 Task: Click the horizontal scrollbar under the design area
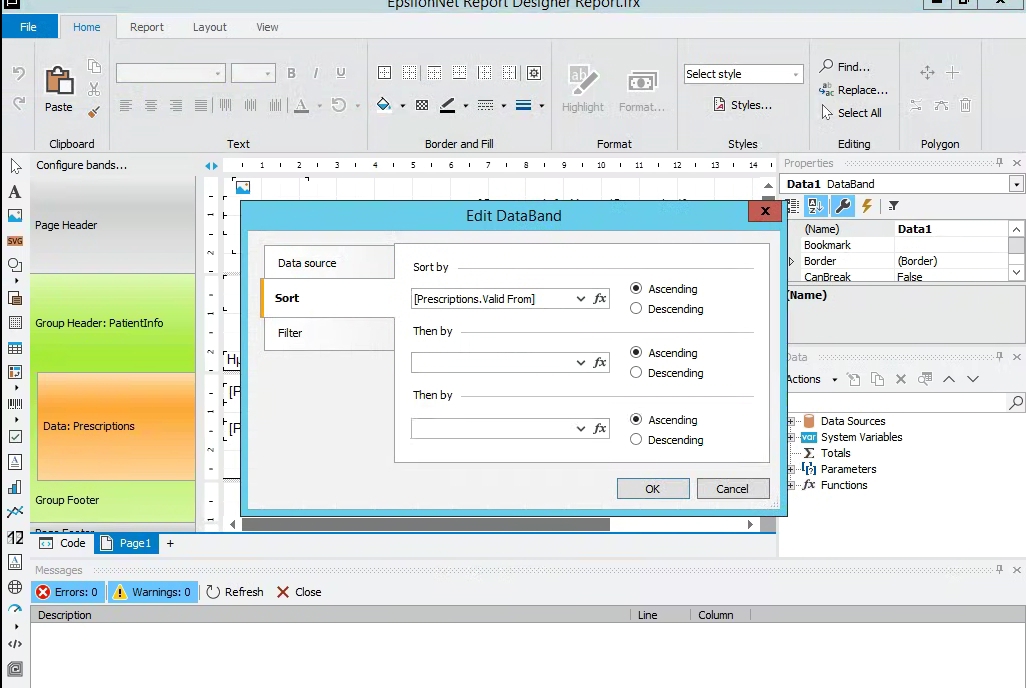coord(426,524)
